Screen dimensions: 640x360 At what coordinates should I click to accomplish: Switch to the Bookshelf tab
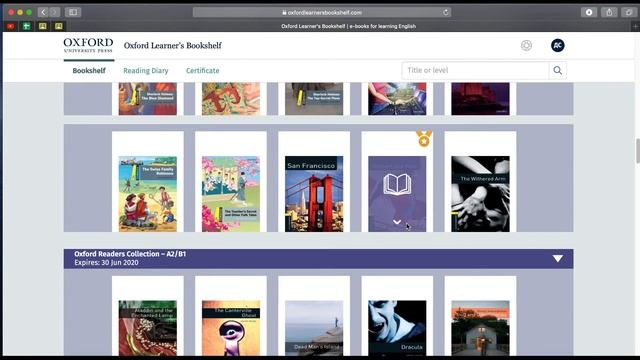click(x=89, y=71)
